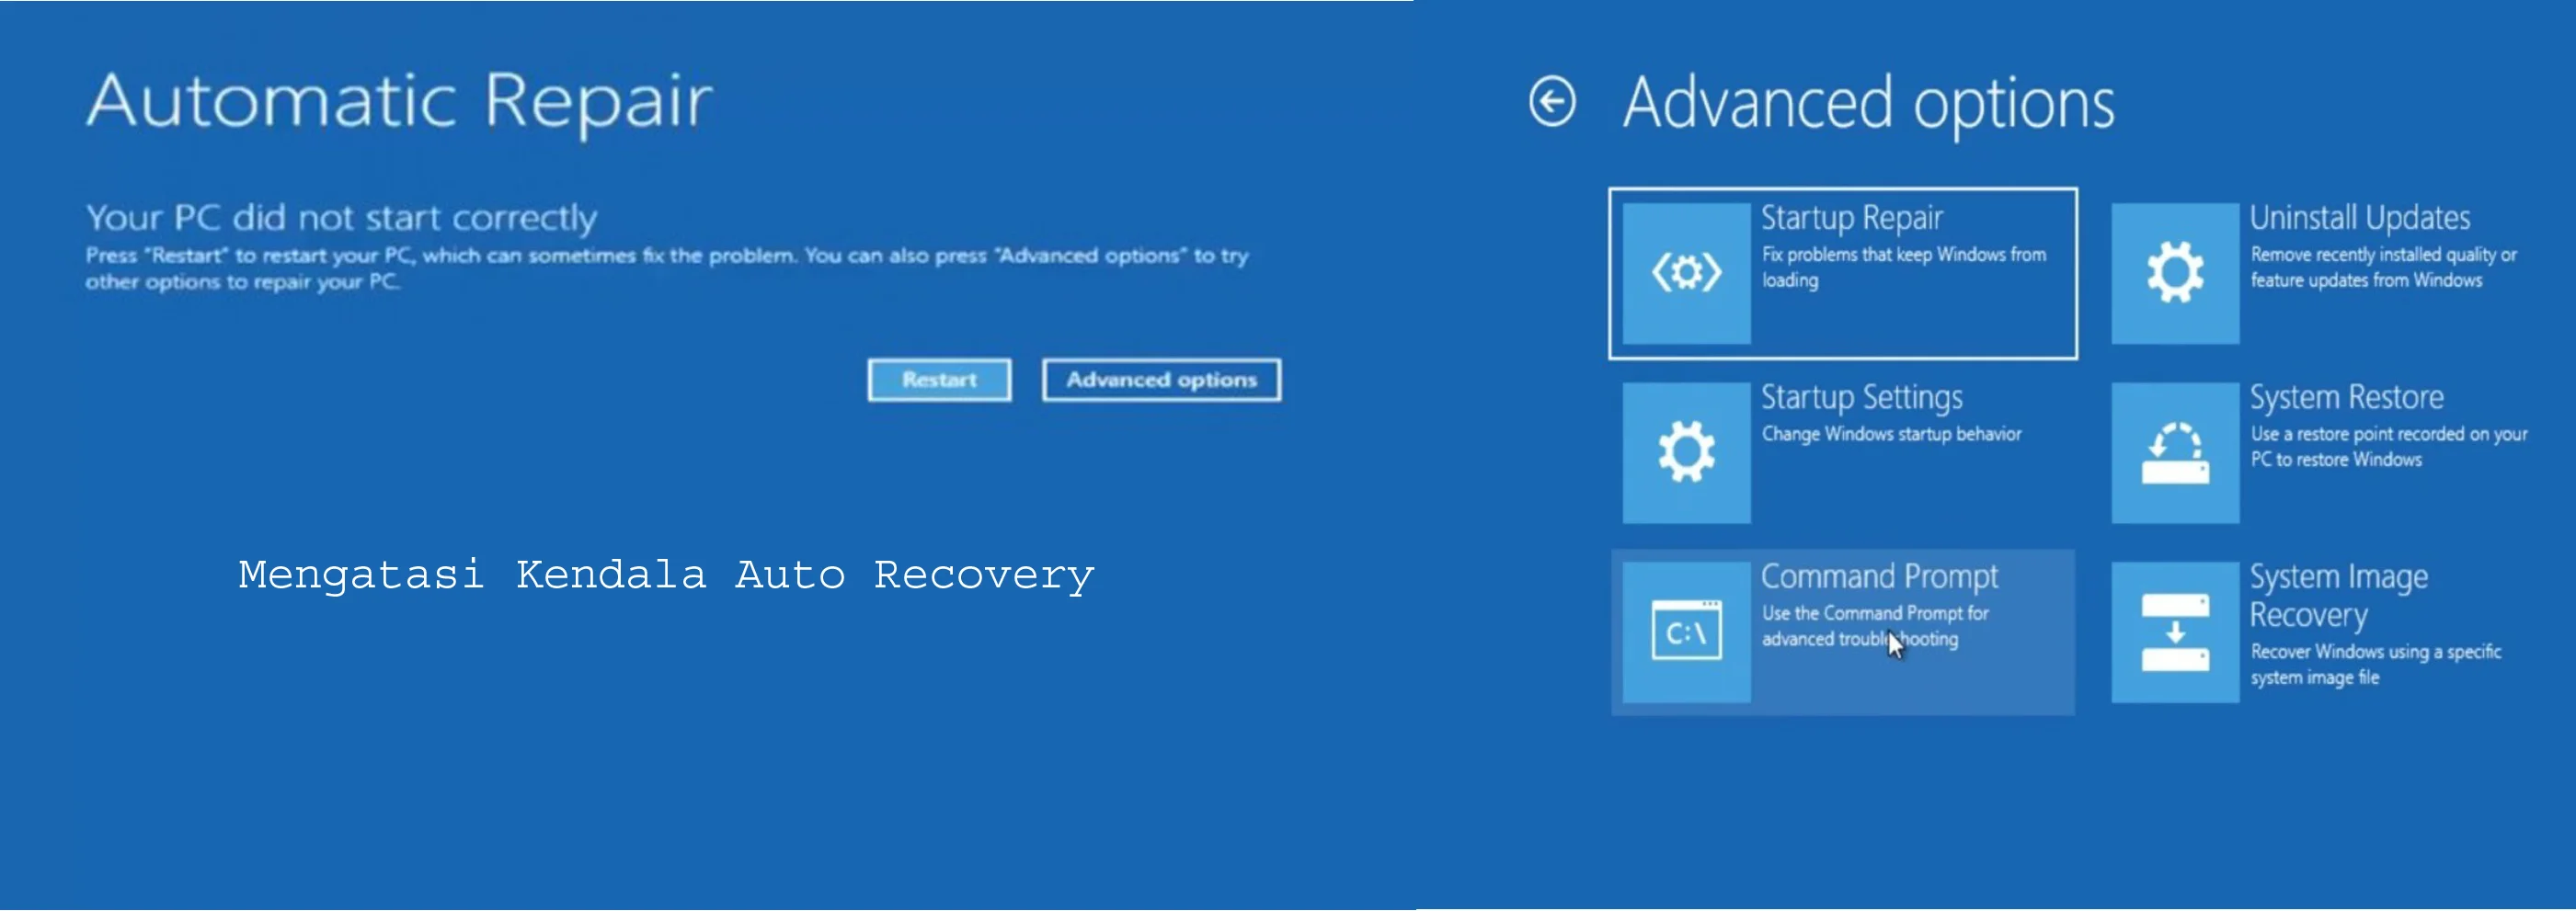Select the System Image Recovery title
The height and width of the screenshot is (911, 2576).
pyautogui.click(x=2339, y=596)
